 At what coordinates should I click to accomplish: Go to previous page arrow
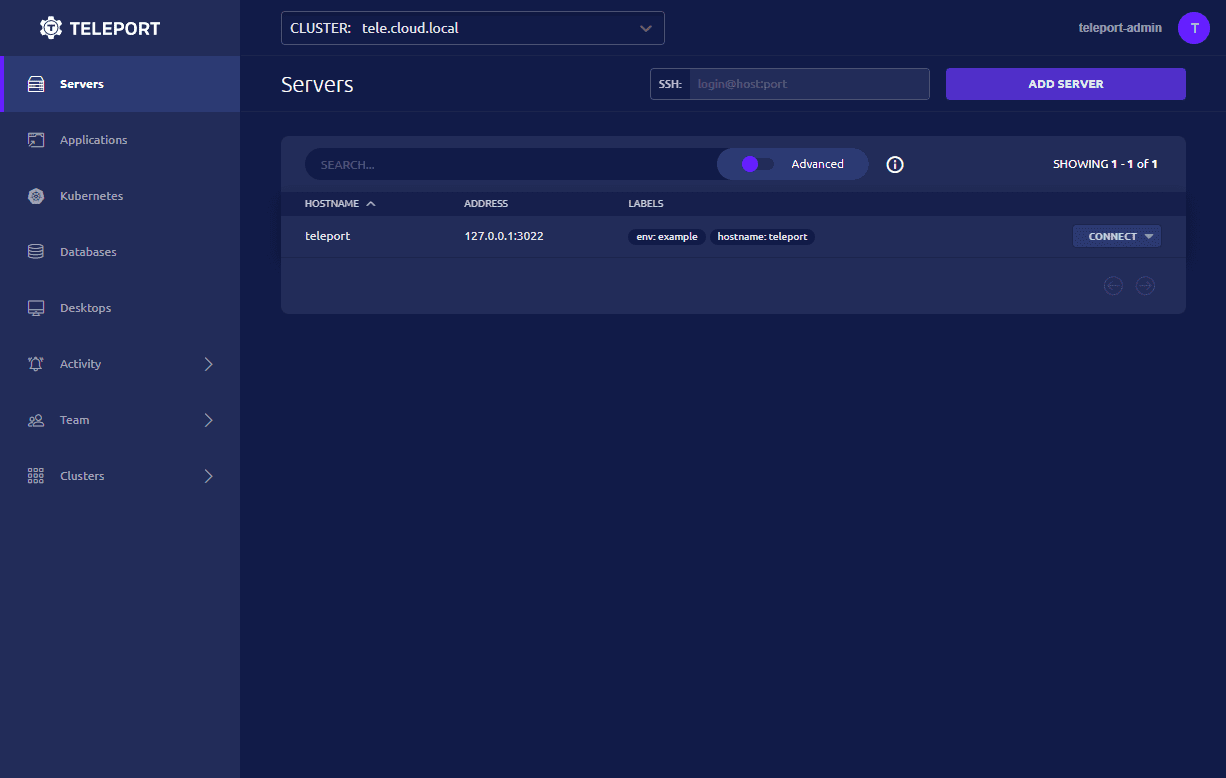point(1113,286)
